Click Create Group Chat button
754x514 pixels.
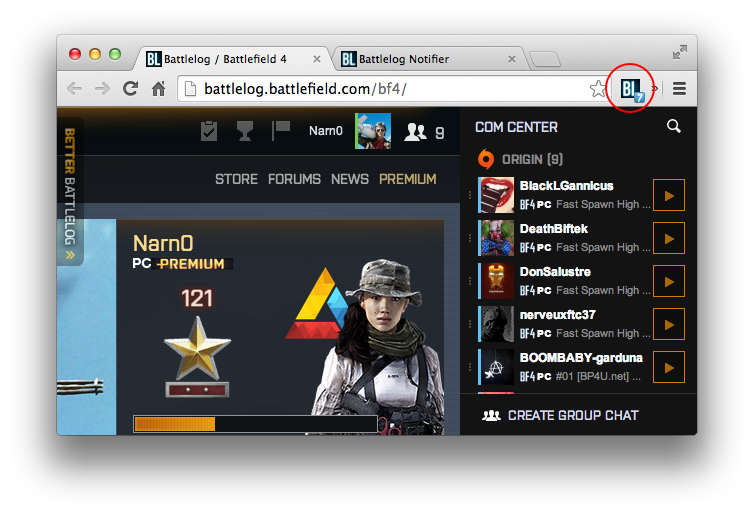pyautogui.click(x=561, y=415)
